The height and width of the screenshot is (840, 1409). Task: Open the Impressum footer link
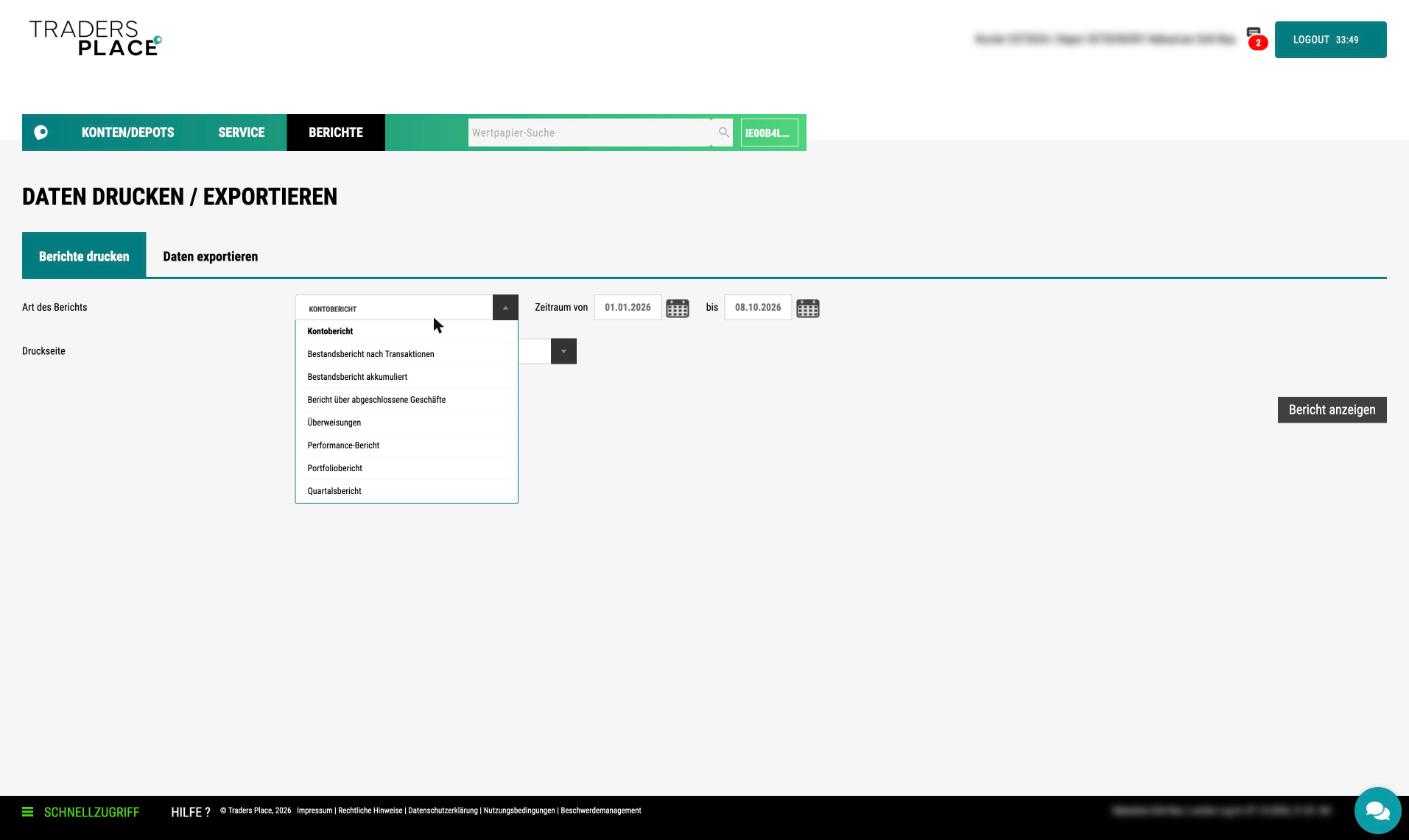[x=314, y=811]
